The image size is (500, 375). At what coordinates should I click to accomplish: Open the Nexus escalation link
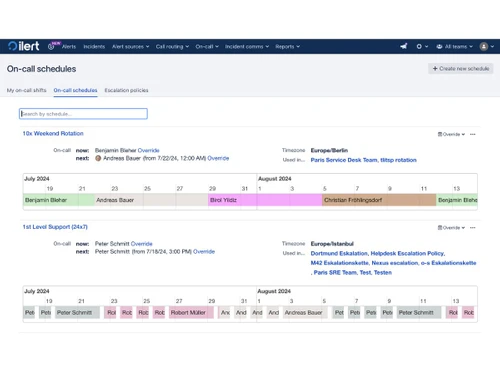click(395, 263)
